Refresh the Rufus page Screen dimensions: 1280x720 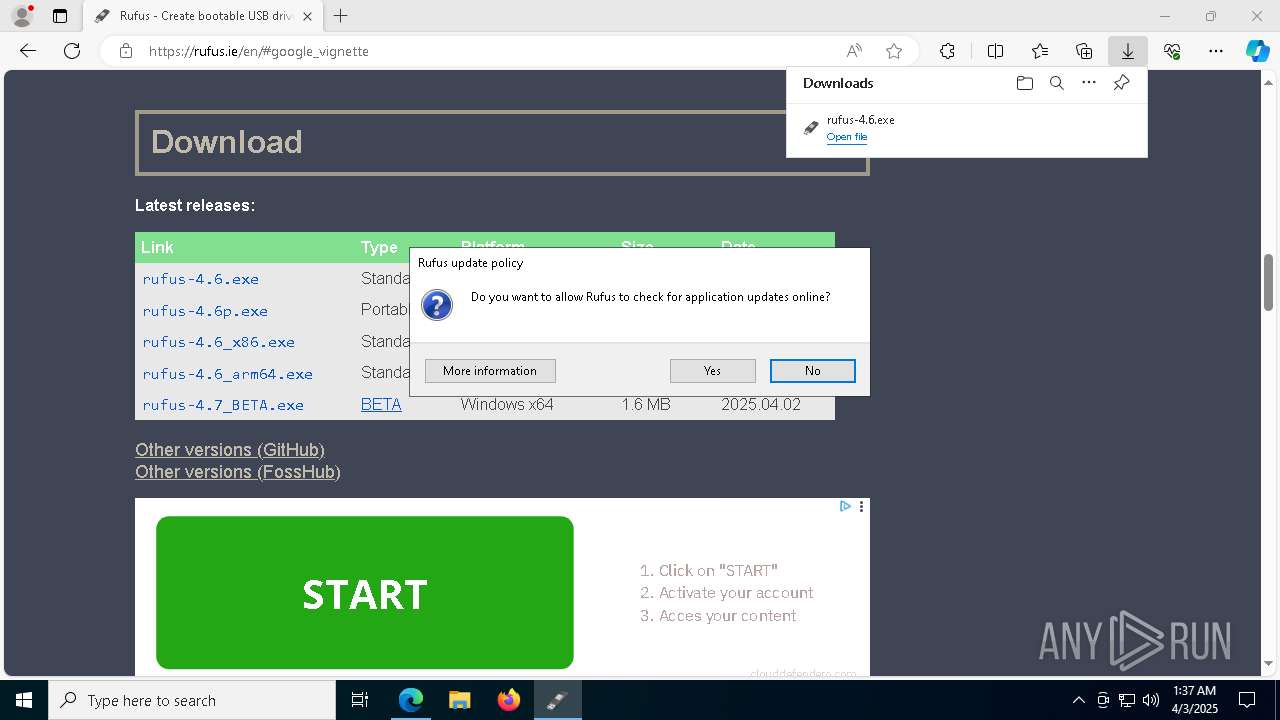[72, 51]
